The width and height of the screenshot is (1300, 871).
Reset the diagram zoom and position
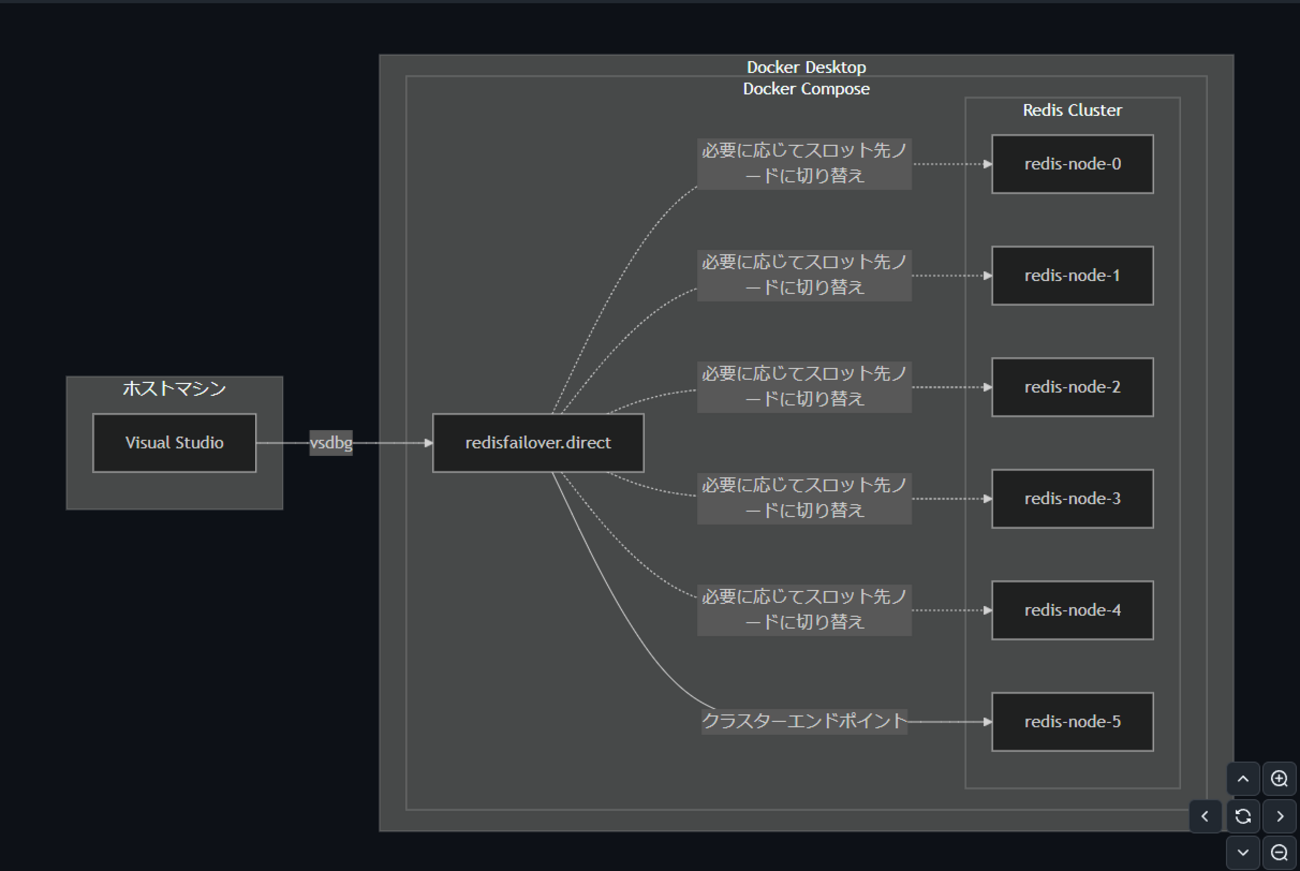1242,816
